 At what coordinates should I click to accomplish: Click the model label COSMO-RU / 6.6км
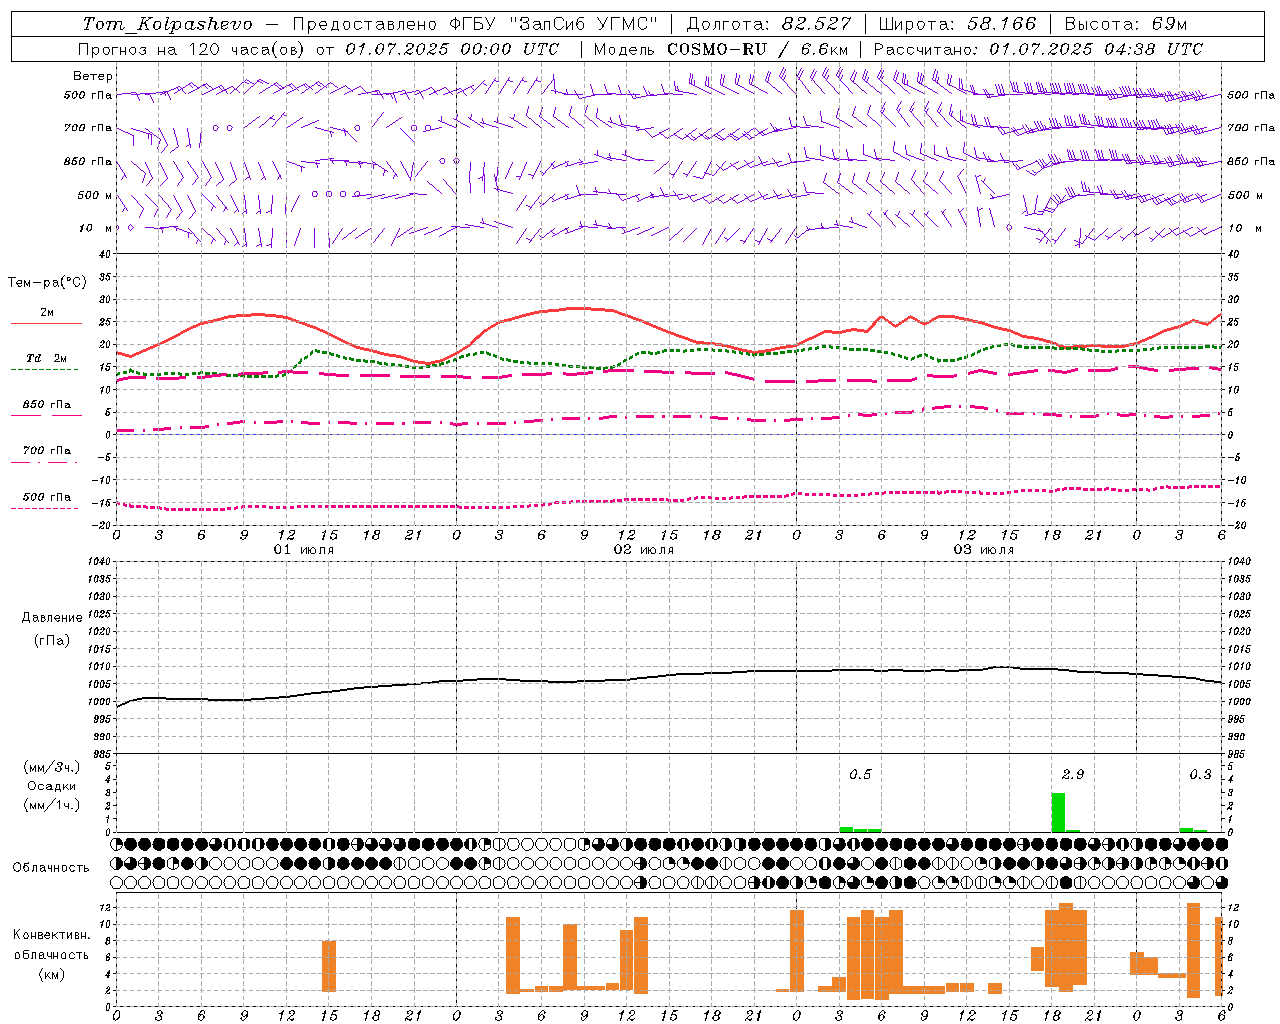pos(758,49)
